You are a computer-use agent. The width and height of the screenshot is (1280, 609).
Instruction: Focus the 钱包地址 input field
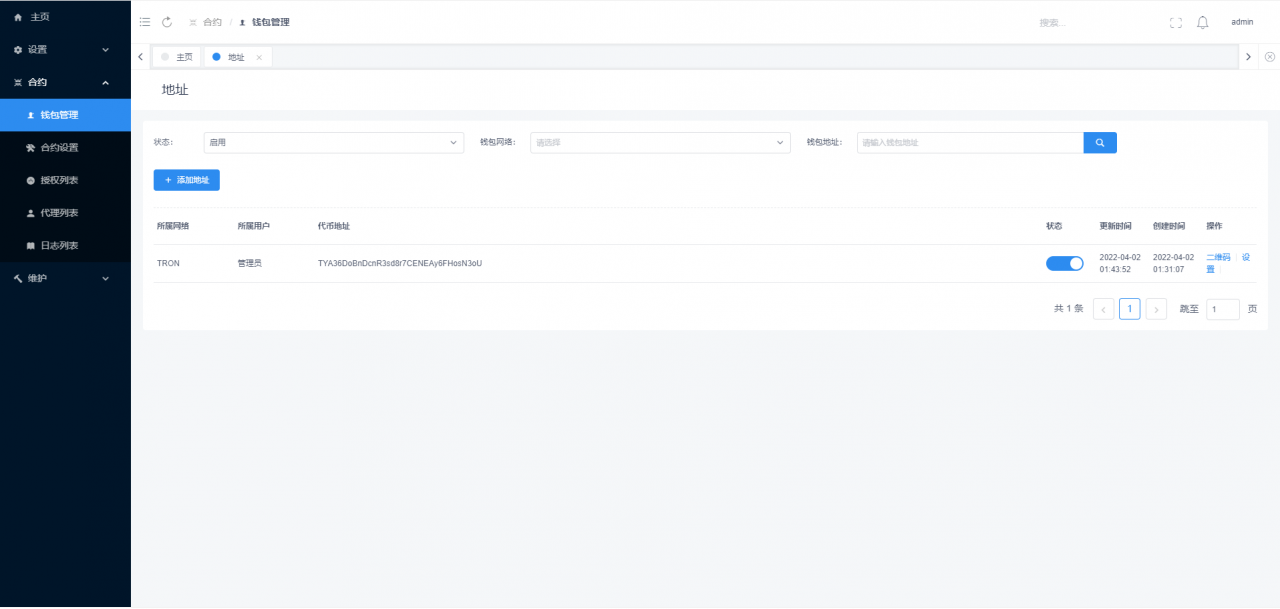(x=970, y=143)
